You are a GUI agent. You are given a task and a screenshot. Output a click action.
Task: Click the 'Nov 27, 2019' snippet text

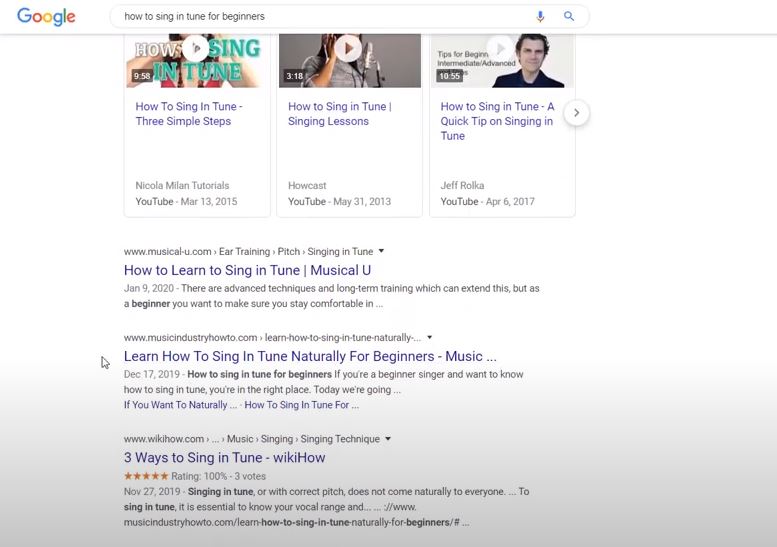click(152, 492)
